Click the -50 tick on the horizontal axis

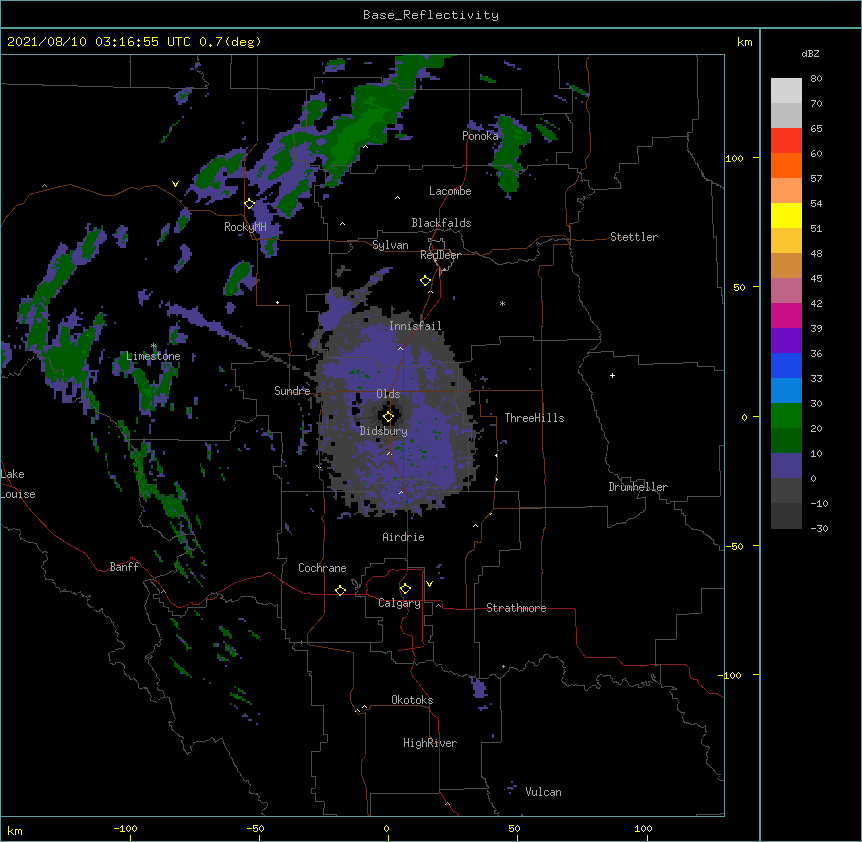[255, 828]
